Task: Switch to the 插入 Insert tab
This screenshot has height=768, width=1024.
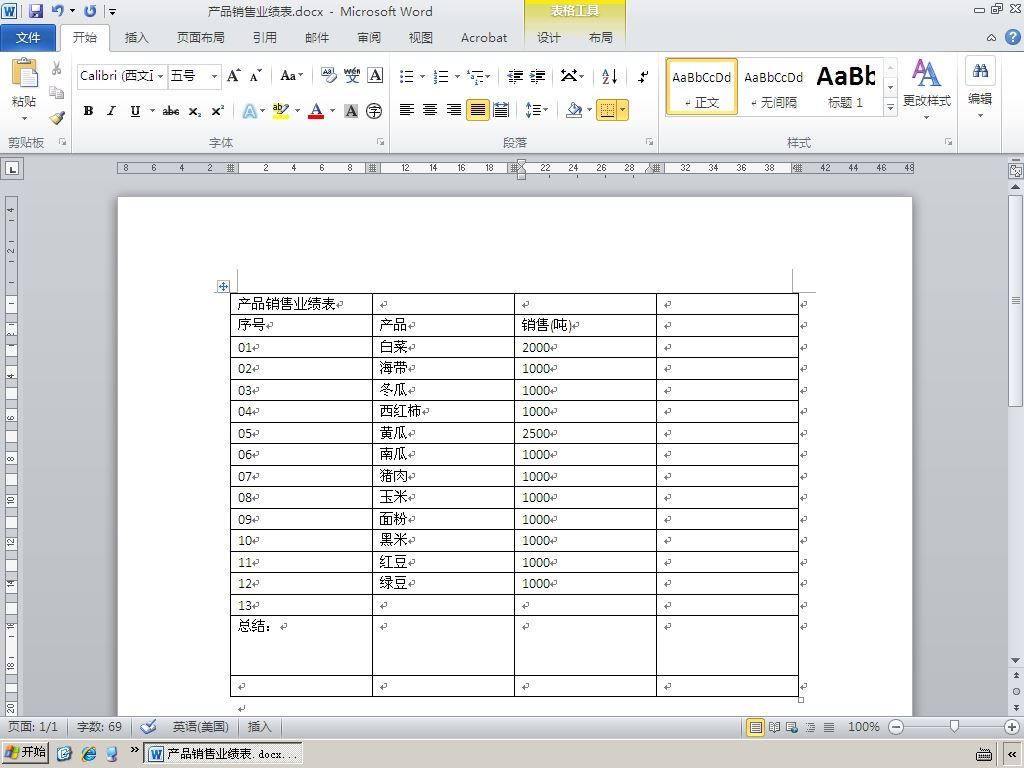Action: (x=136, y=38)
